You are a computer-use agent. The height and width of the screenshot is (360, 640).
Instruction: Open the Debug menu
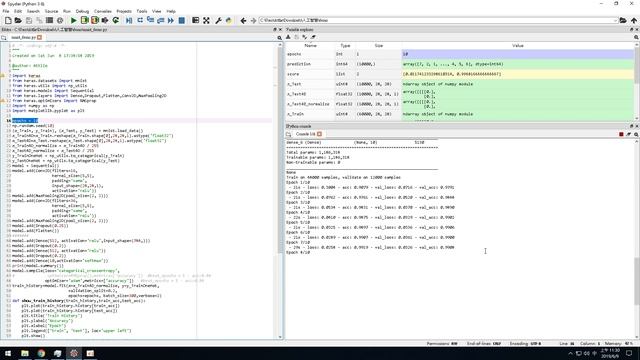(82, 11)
